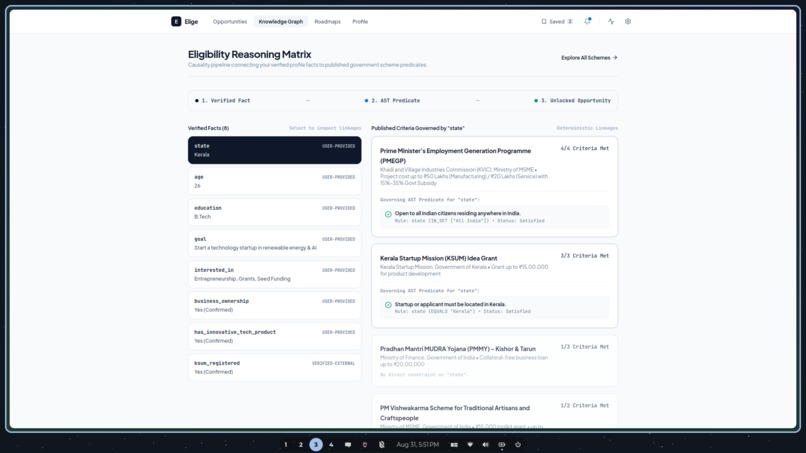Viewport: 806px width, 453px height.
Task: Click the Verified Facts (8) heading
Action: click(x=208, y=128)
